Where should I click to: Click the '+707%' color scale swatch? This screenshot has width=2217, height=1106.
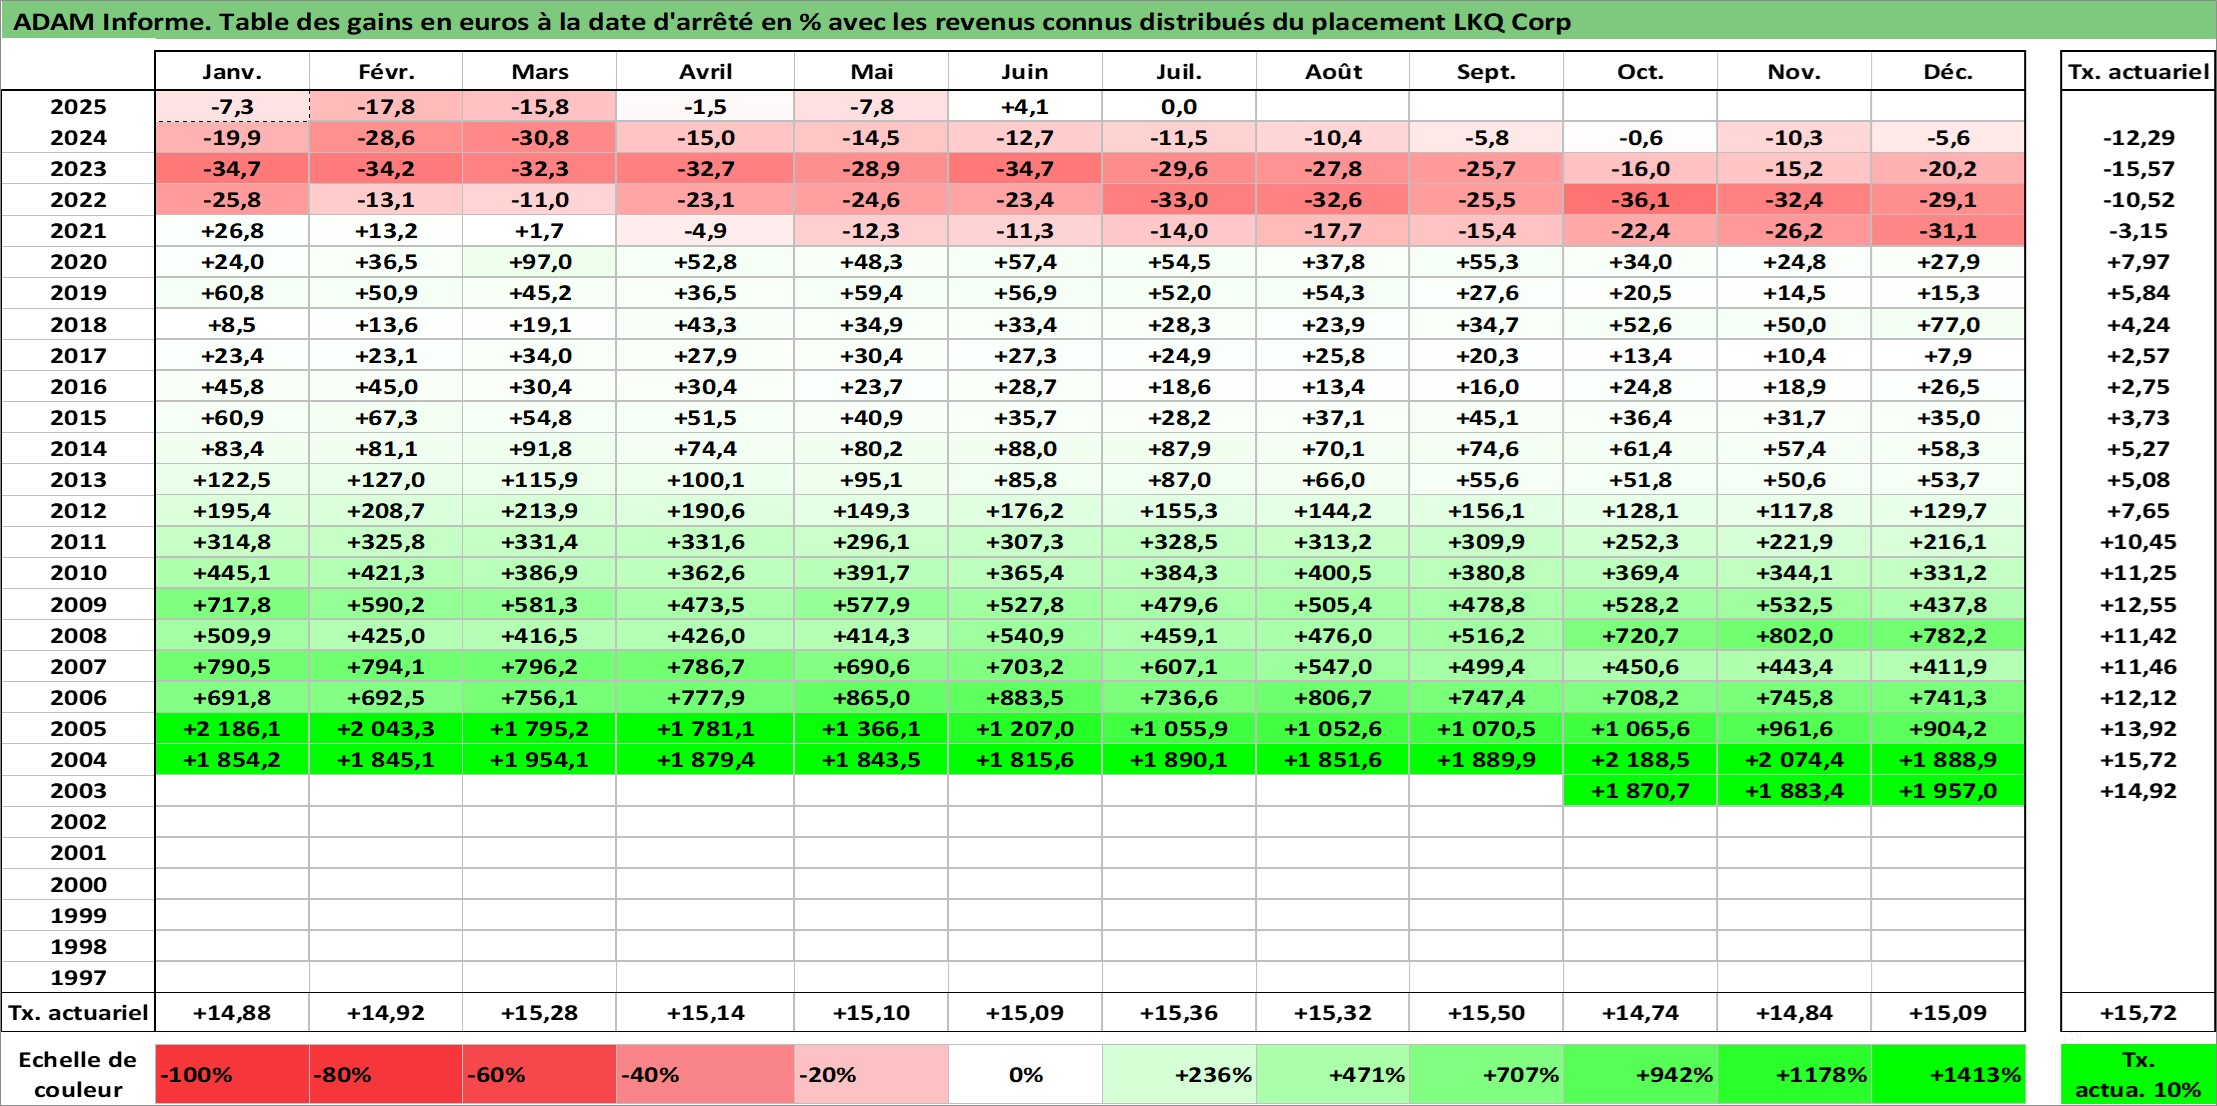point(1486,1075)
